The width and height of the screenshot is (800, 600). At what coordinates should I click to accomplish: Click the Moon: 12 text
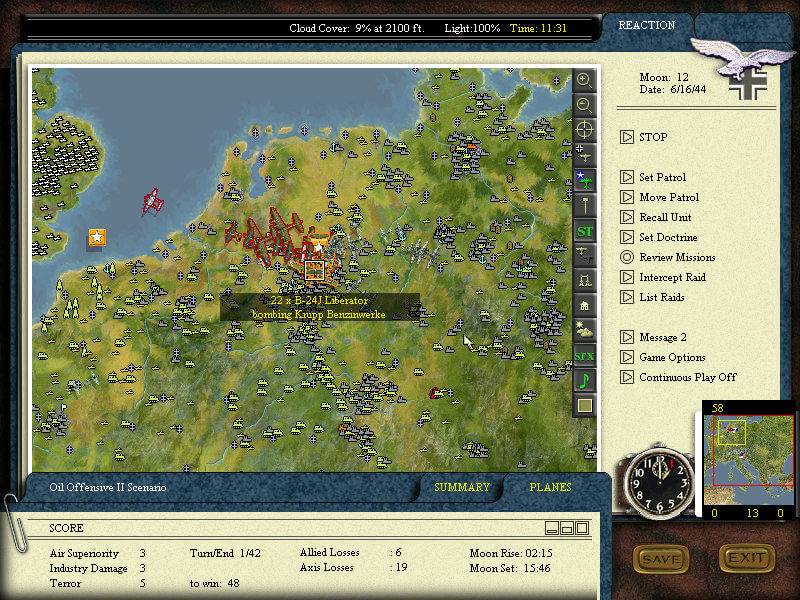click(x=664, y=78)
